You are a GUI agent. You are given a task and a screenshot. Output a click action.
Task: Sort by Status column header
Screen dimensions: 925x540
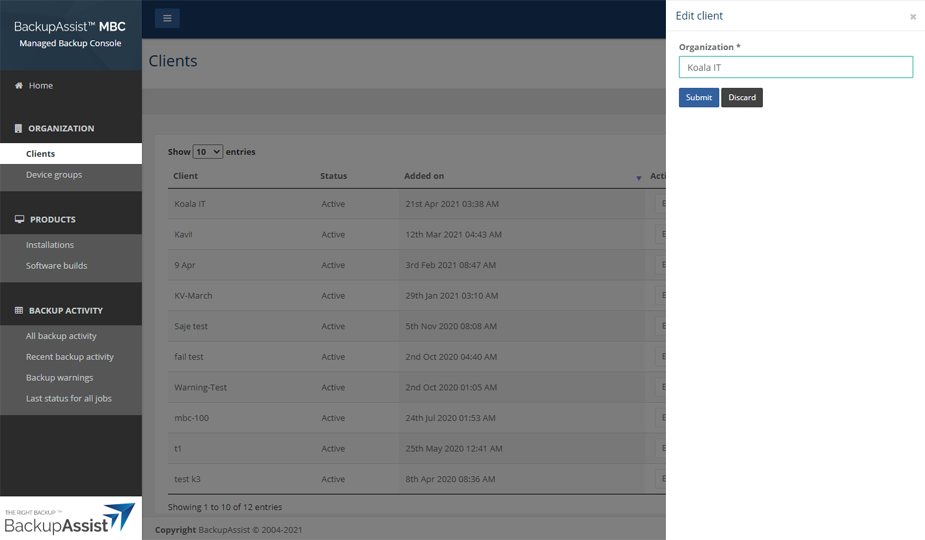333,176
